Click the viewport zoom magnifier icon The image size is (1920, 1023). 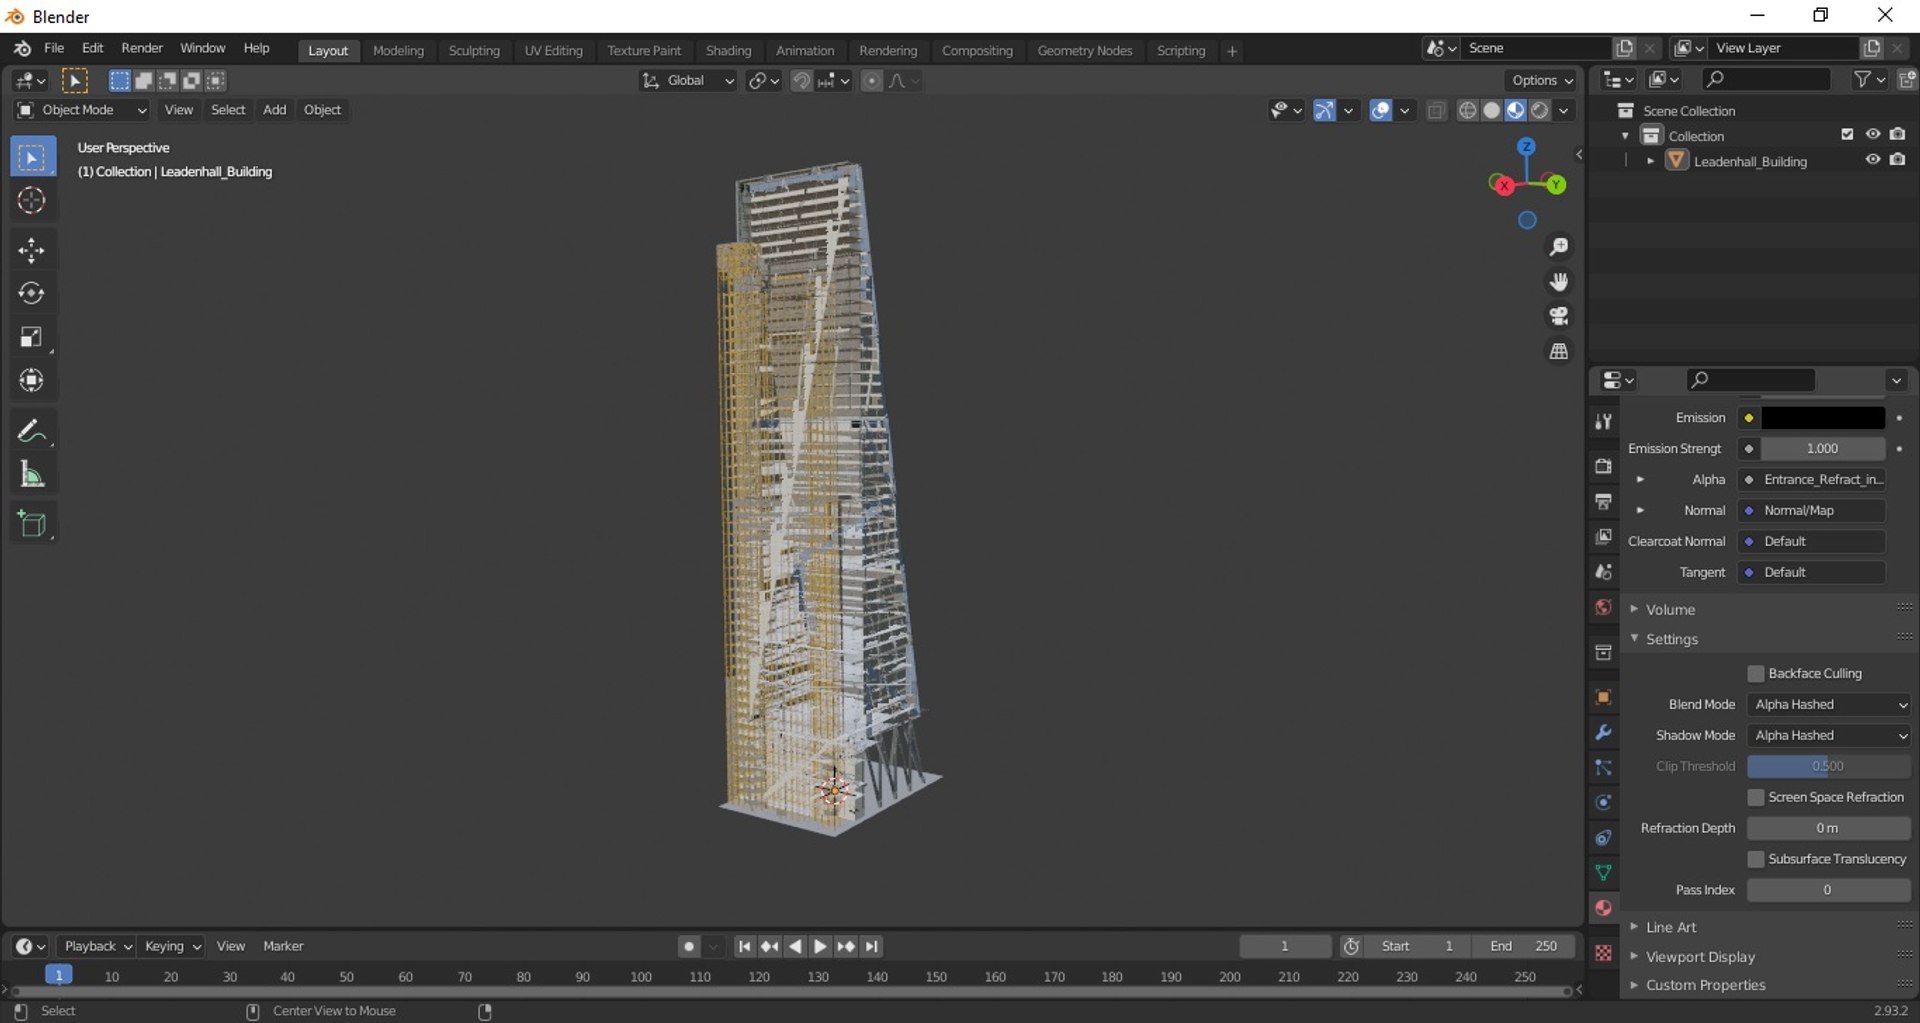[x=1558, y=247]
